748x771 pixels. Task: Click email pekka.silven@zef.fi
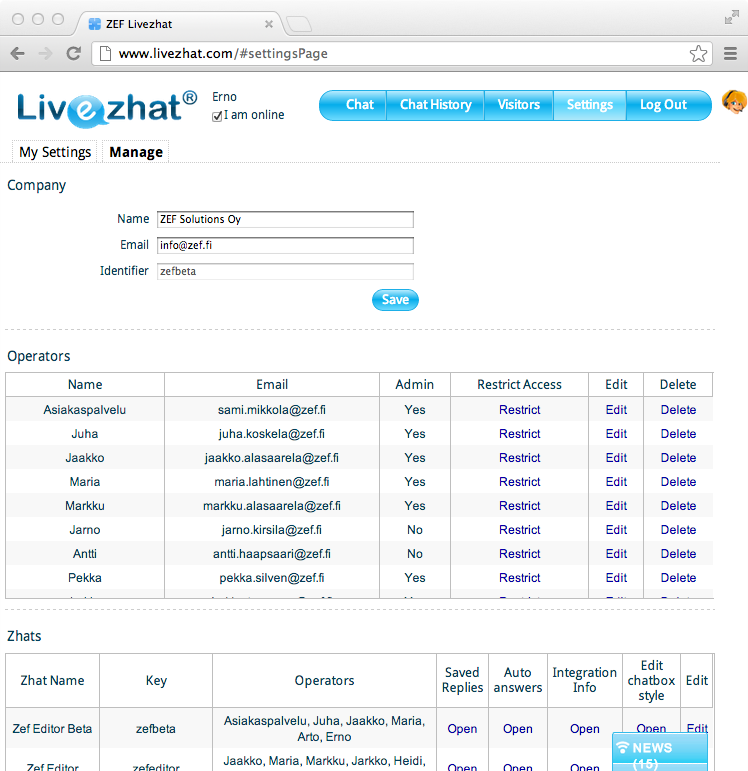click(x=271, y=578)
